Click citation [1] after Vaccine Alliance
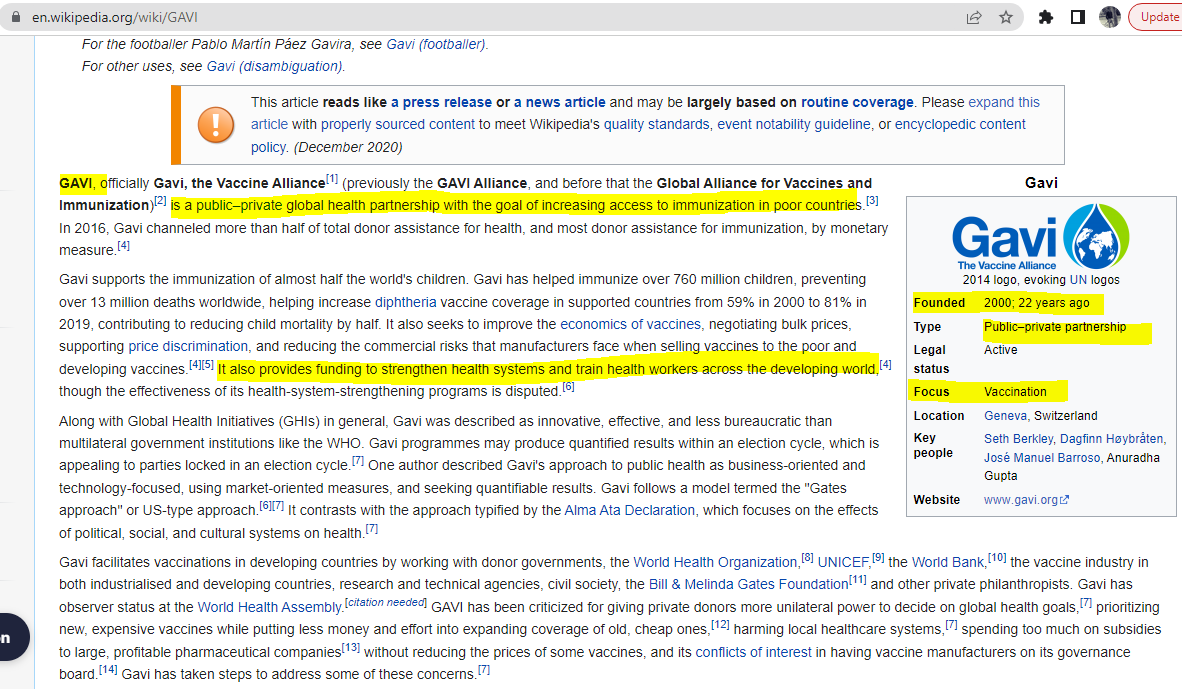Viewport: 1182px width, 689px height. tap(332, 179)
